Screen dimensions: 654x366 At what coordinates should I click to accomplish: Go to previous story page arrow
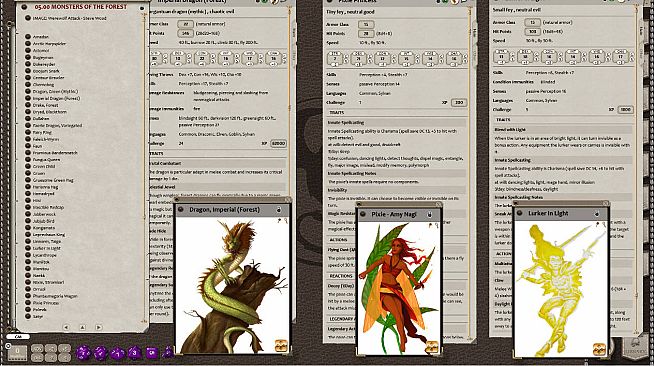[x=66, y=328]
